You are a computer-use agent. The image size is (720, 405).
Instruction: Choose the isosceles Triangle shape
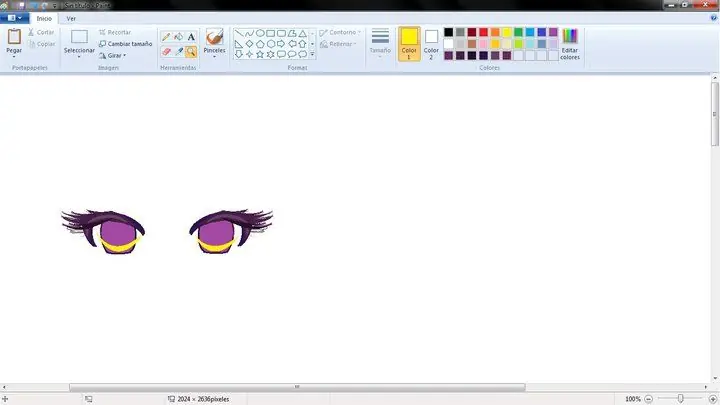click(x=302, y=34)
